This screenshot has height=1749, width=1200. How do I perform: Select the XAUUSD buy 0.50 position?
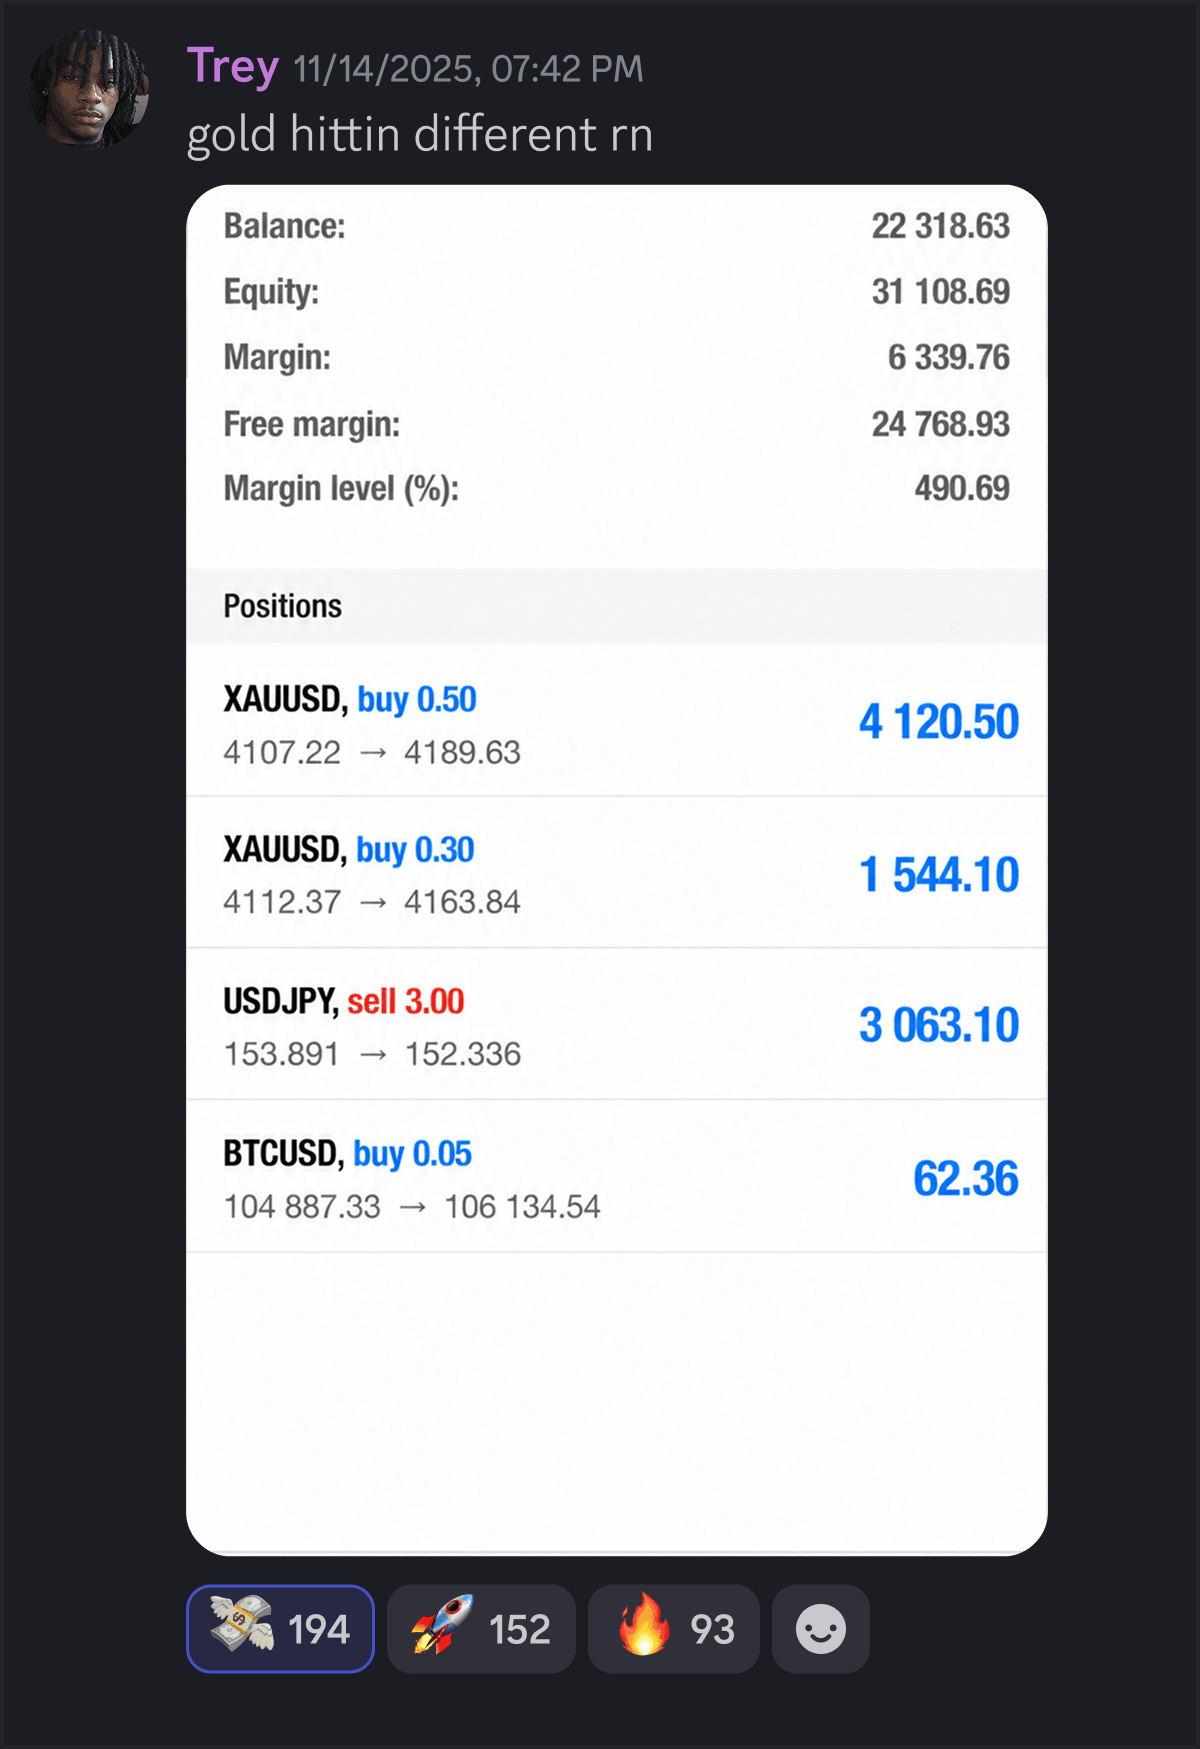pos(617,721)
